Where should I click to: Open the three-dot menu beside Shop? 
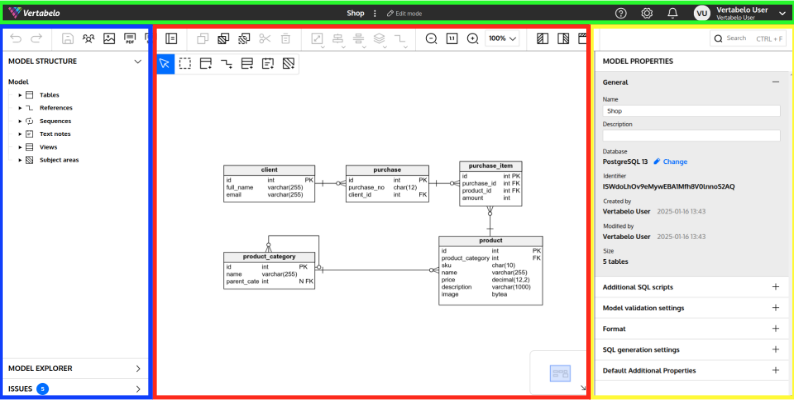coord(375,14)
